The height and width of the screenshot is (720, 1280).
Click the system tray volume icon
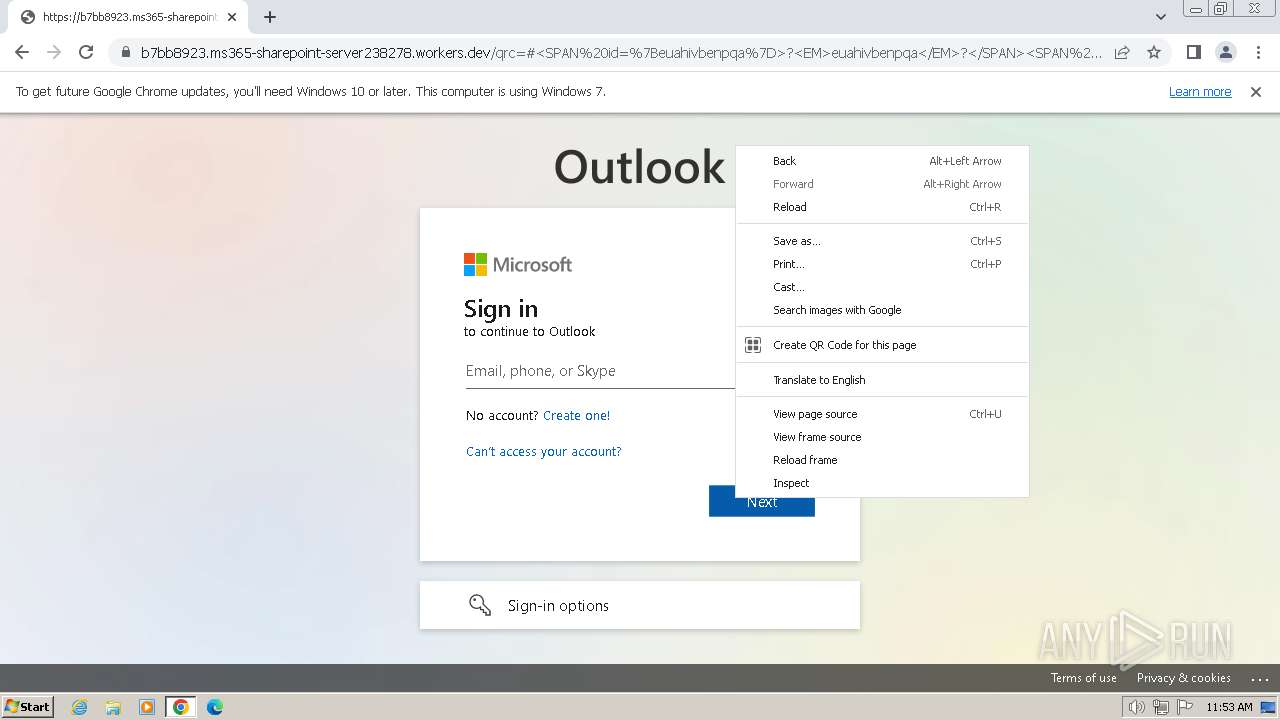1136,707
